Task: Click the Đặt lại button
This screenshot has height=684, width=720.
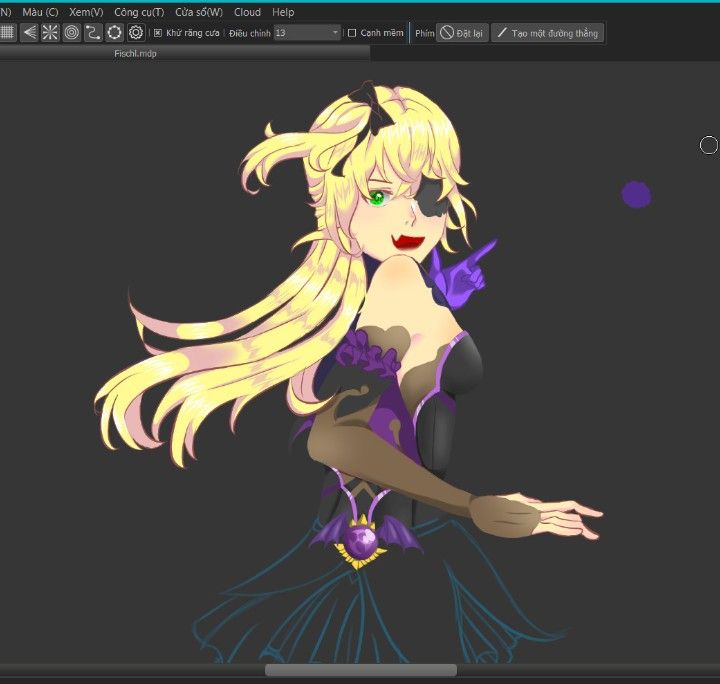Action: [x=462, y=33]
